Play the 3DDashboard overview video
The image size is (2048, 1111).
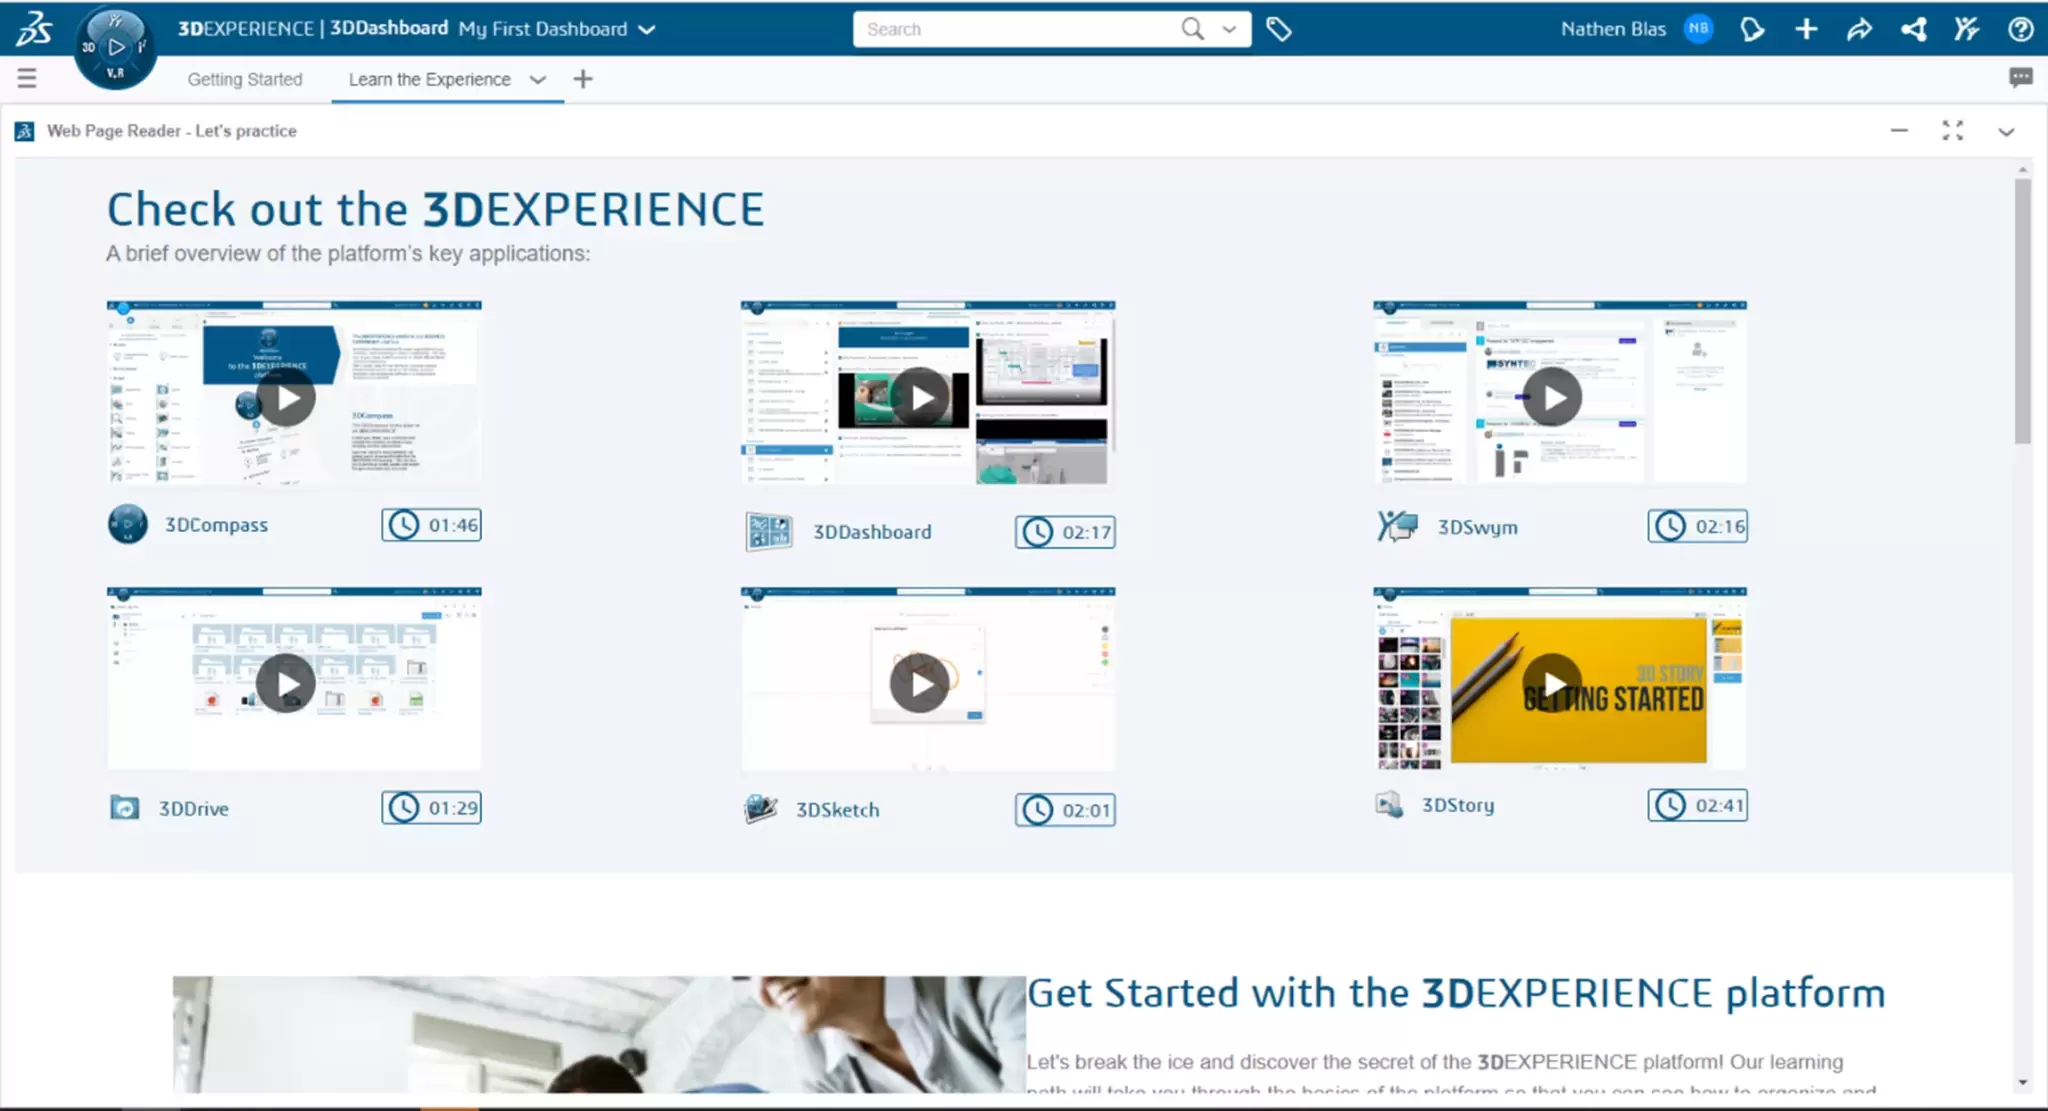coord(920,397)
